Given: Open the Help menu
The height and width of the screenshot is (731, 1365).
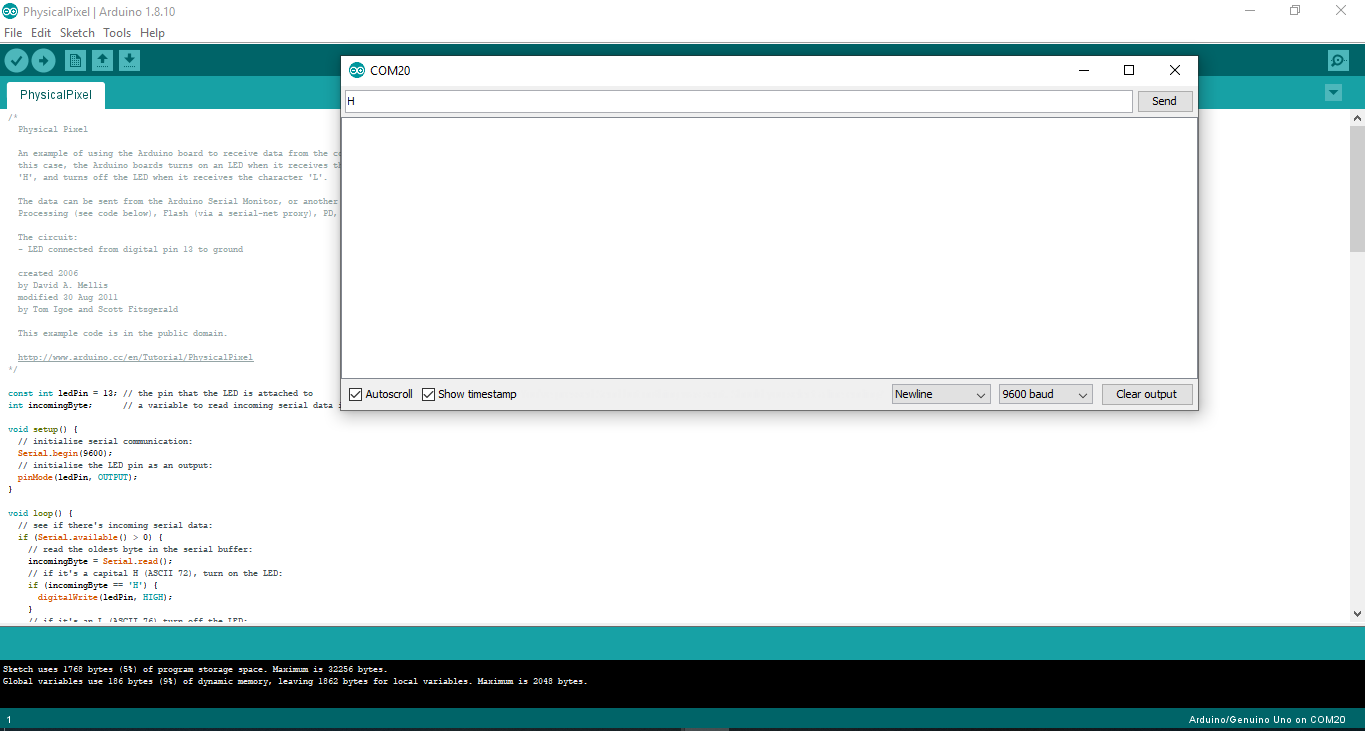Looking at the screenshot, I should coord(152,33).
